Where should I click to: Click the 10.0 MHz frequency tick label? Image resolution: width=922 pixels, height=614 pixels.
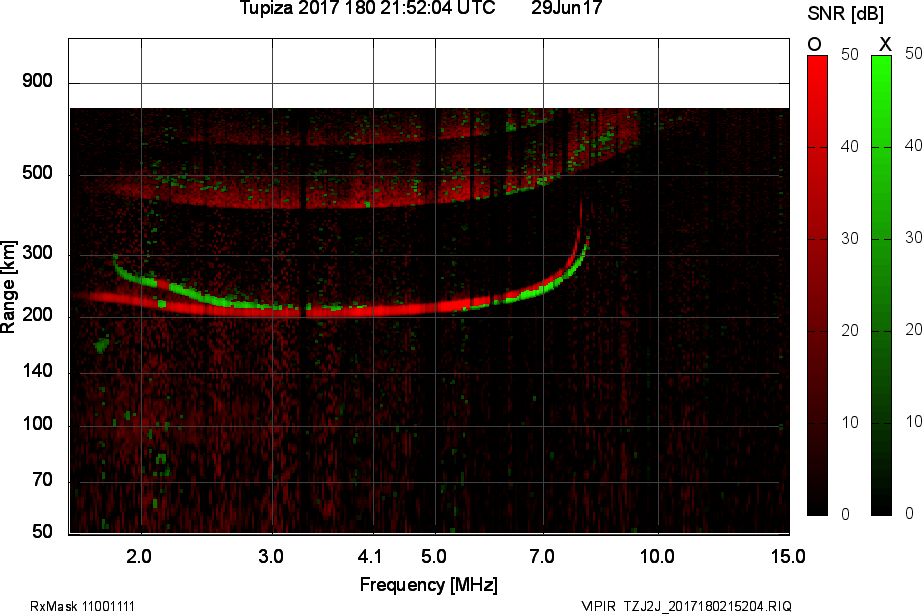coord(657,556)
